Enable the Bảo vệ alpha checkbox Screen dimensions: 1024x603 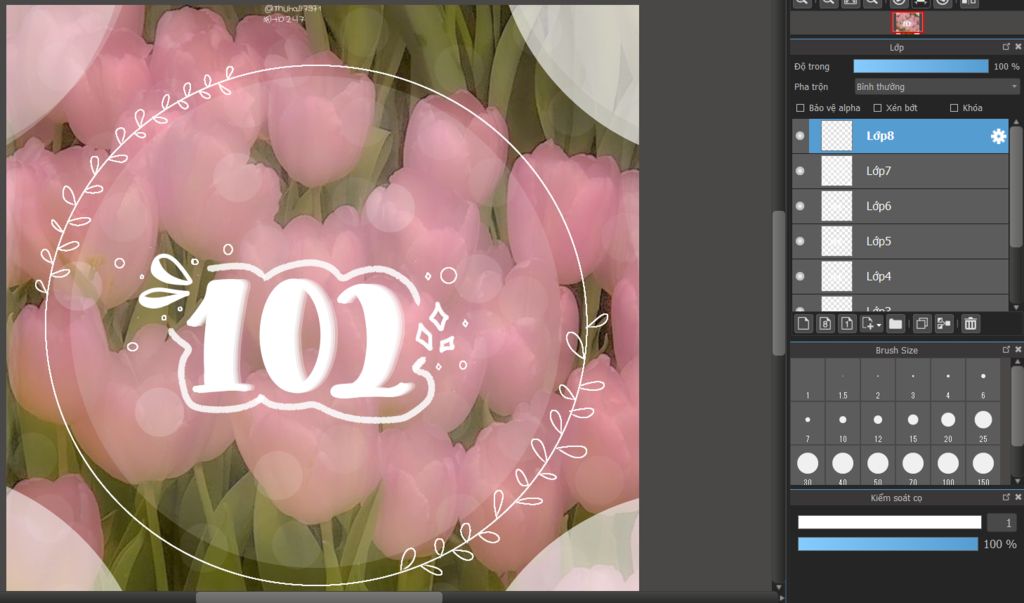click(800, 108)
